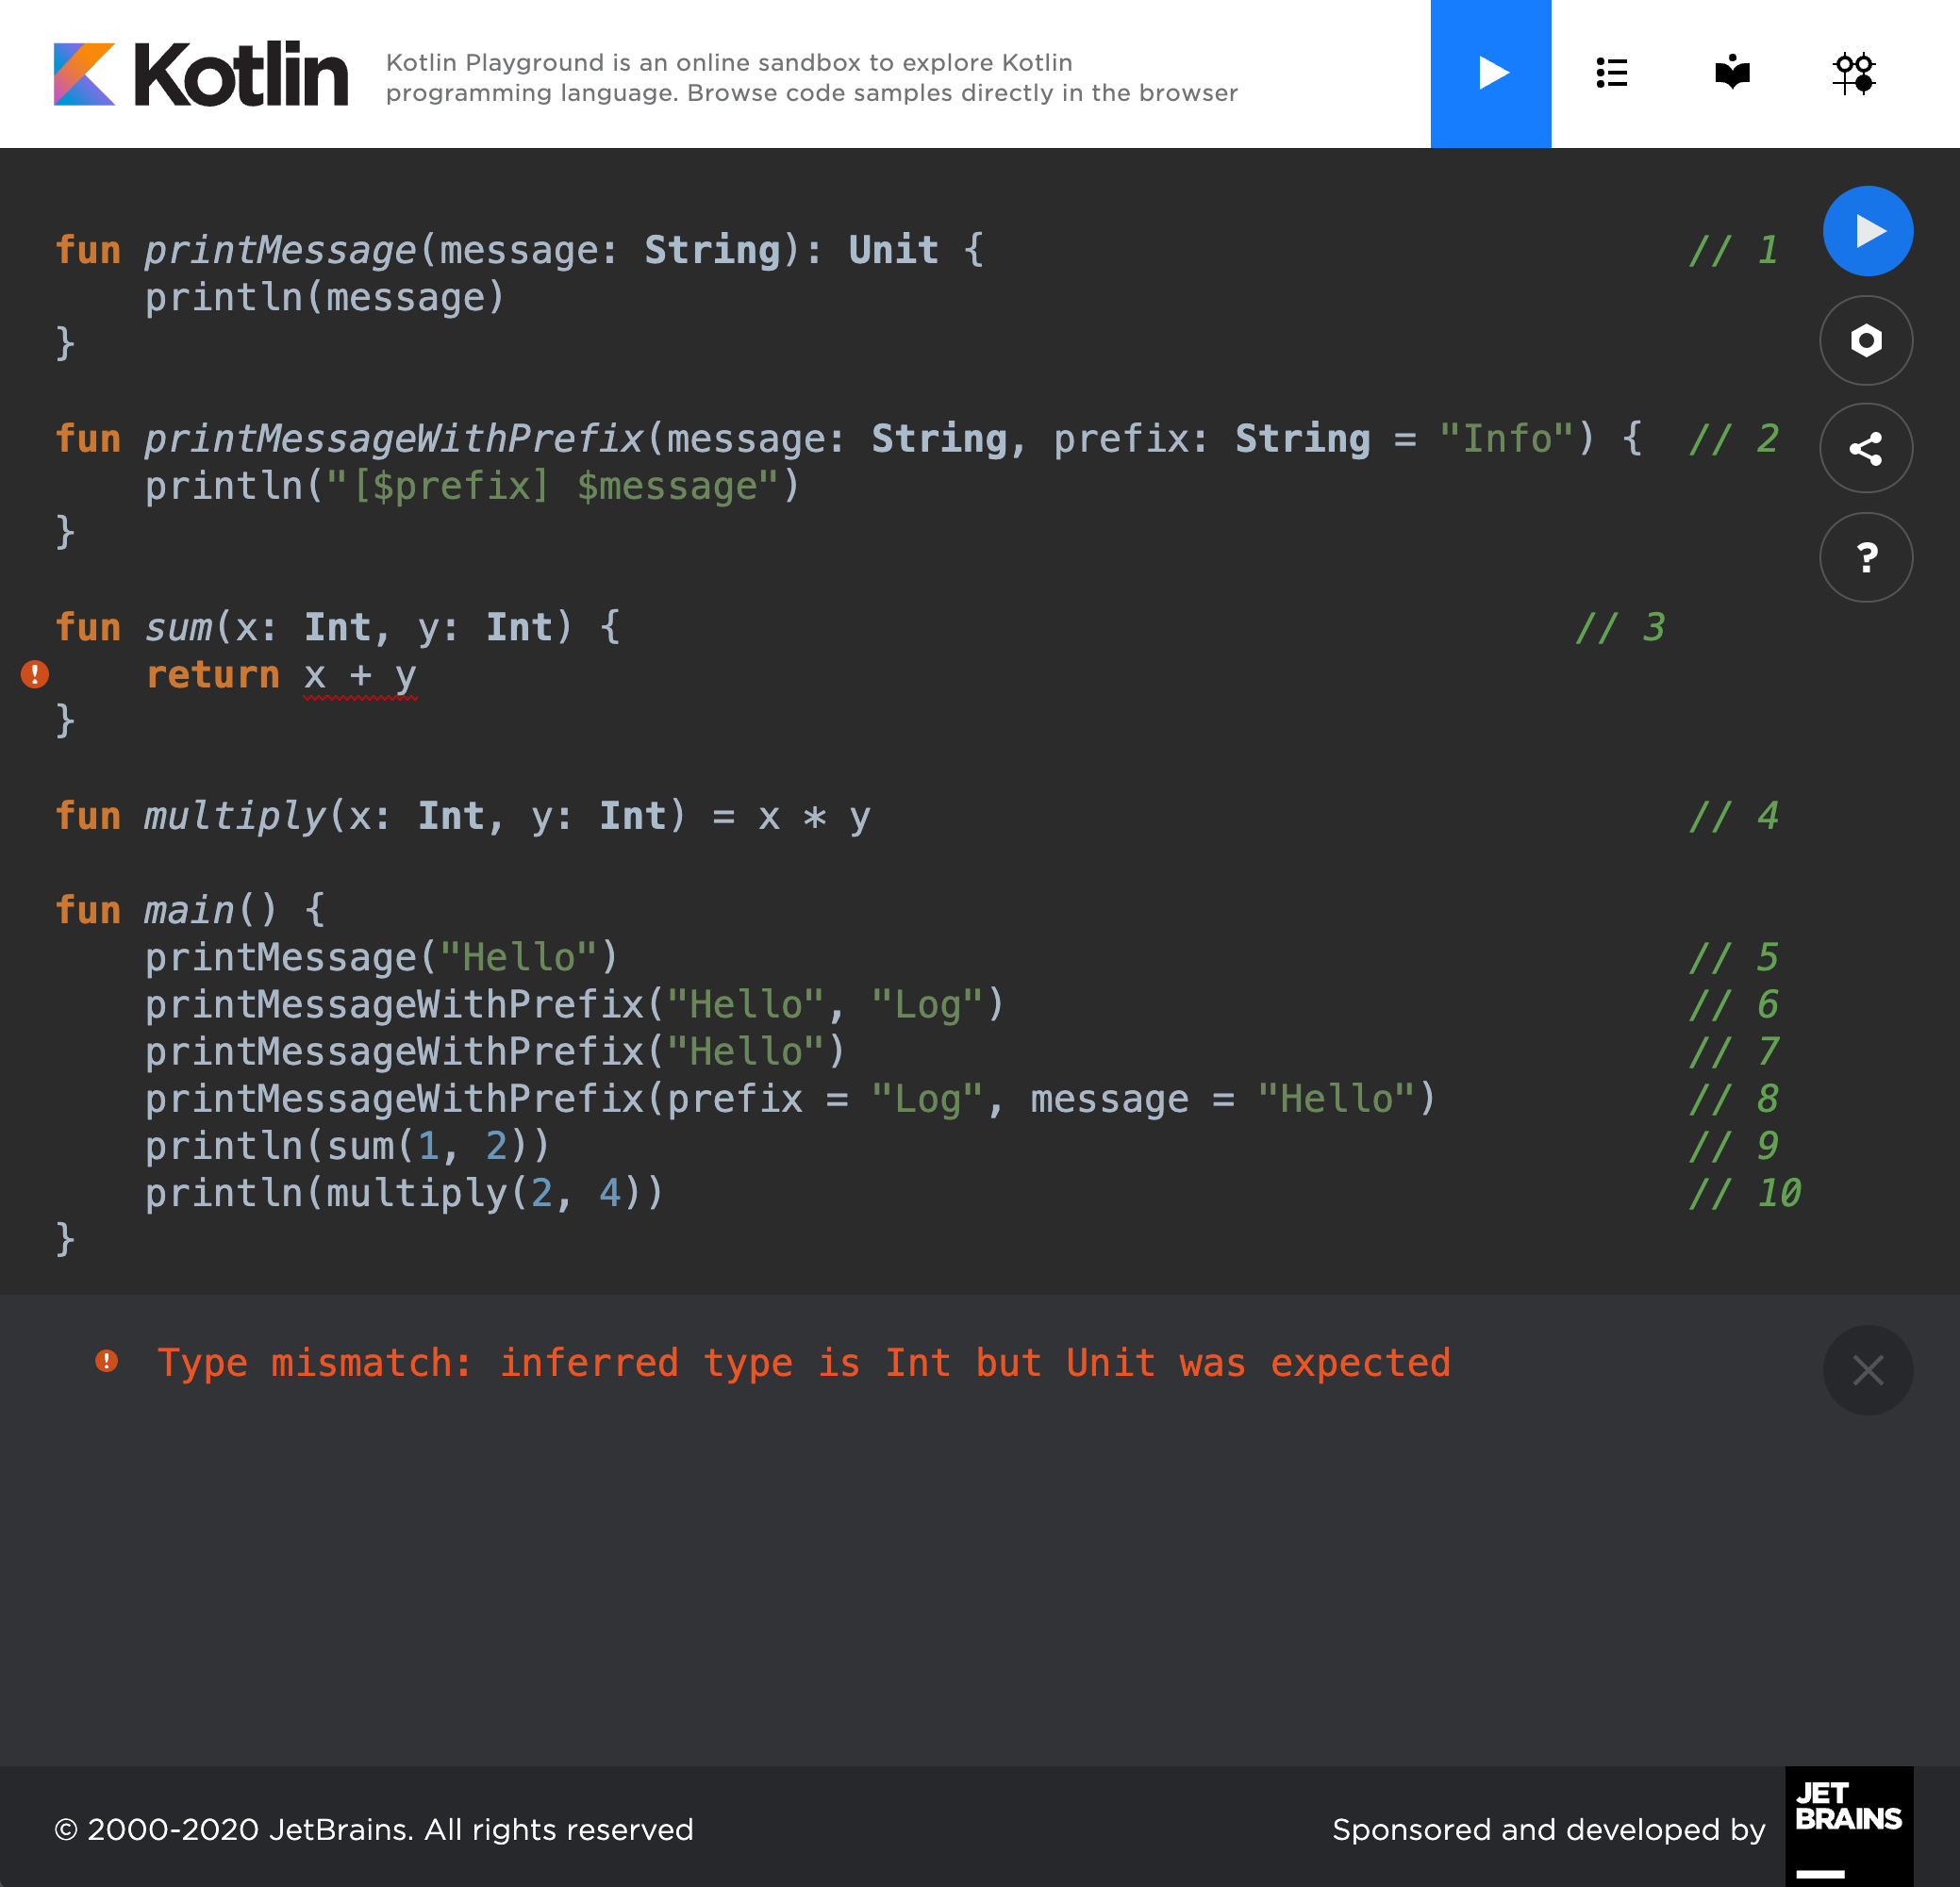The height and width of the screenshot is (1887, 1960).
Task: Click the Kotlin logo in header
Action: click(200, 74)
